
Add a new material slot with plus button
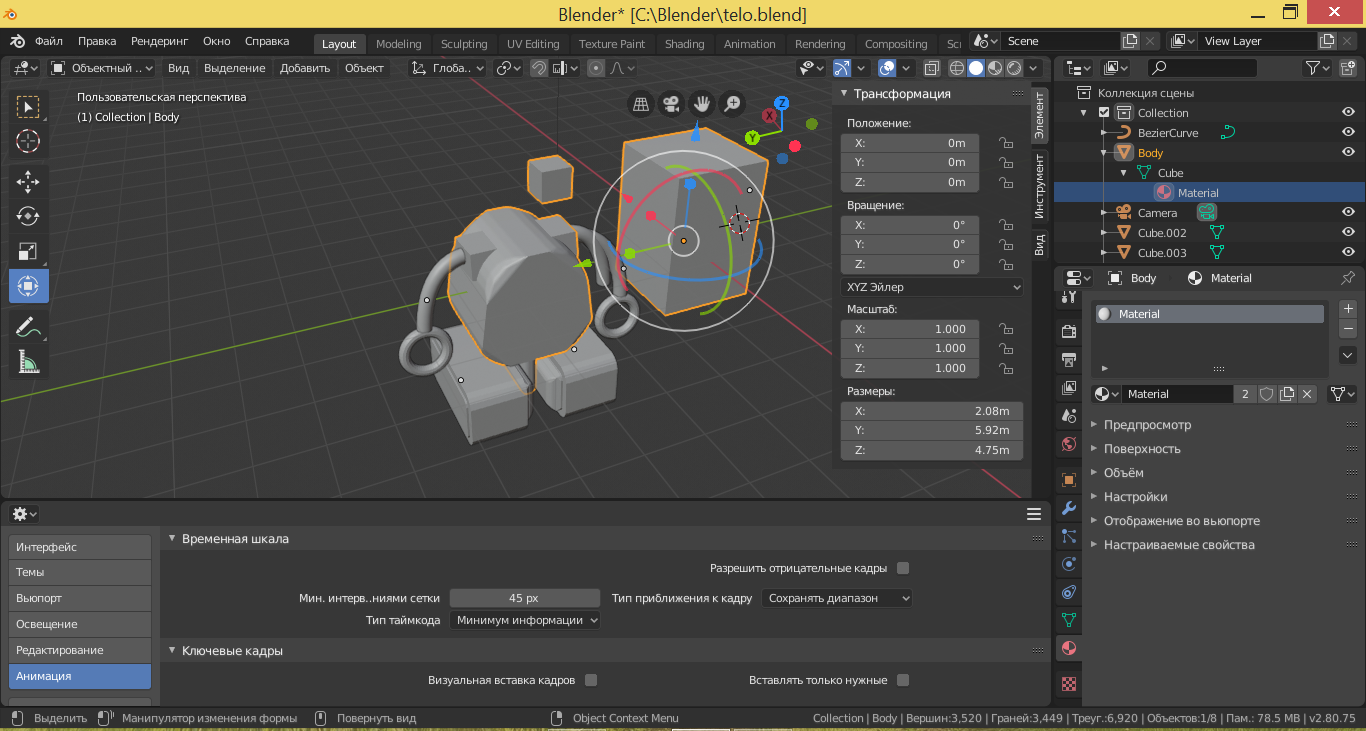coord(1348,309)
